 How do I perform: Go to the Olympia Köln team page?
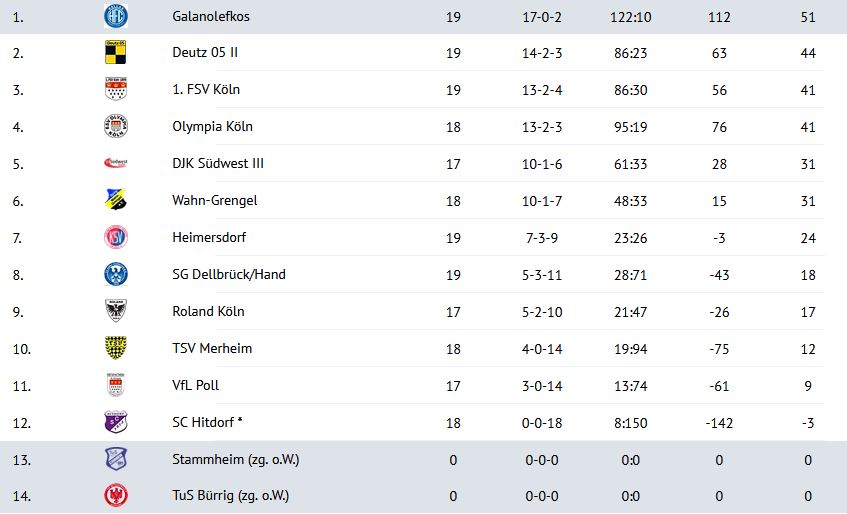coord(212,127)
